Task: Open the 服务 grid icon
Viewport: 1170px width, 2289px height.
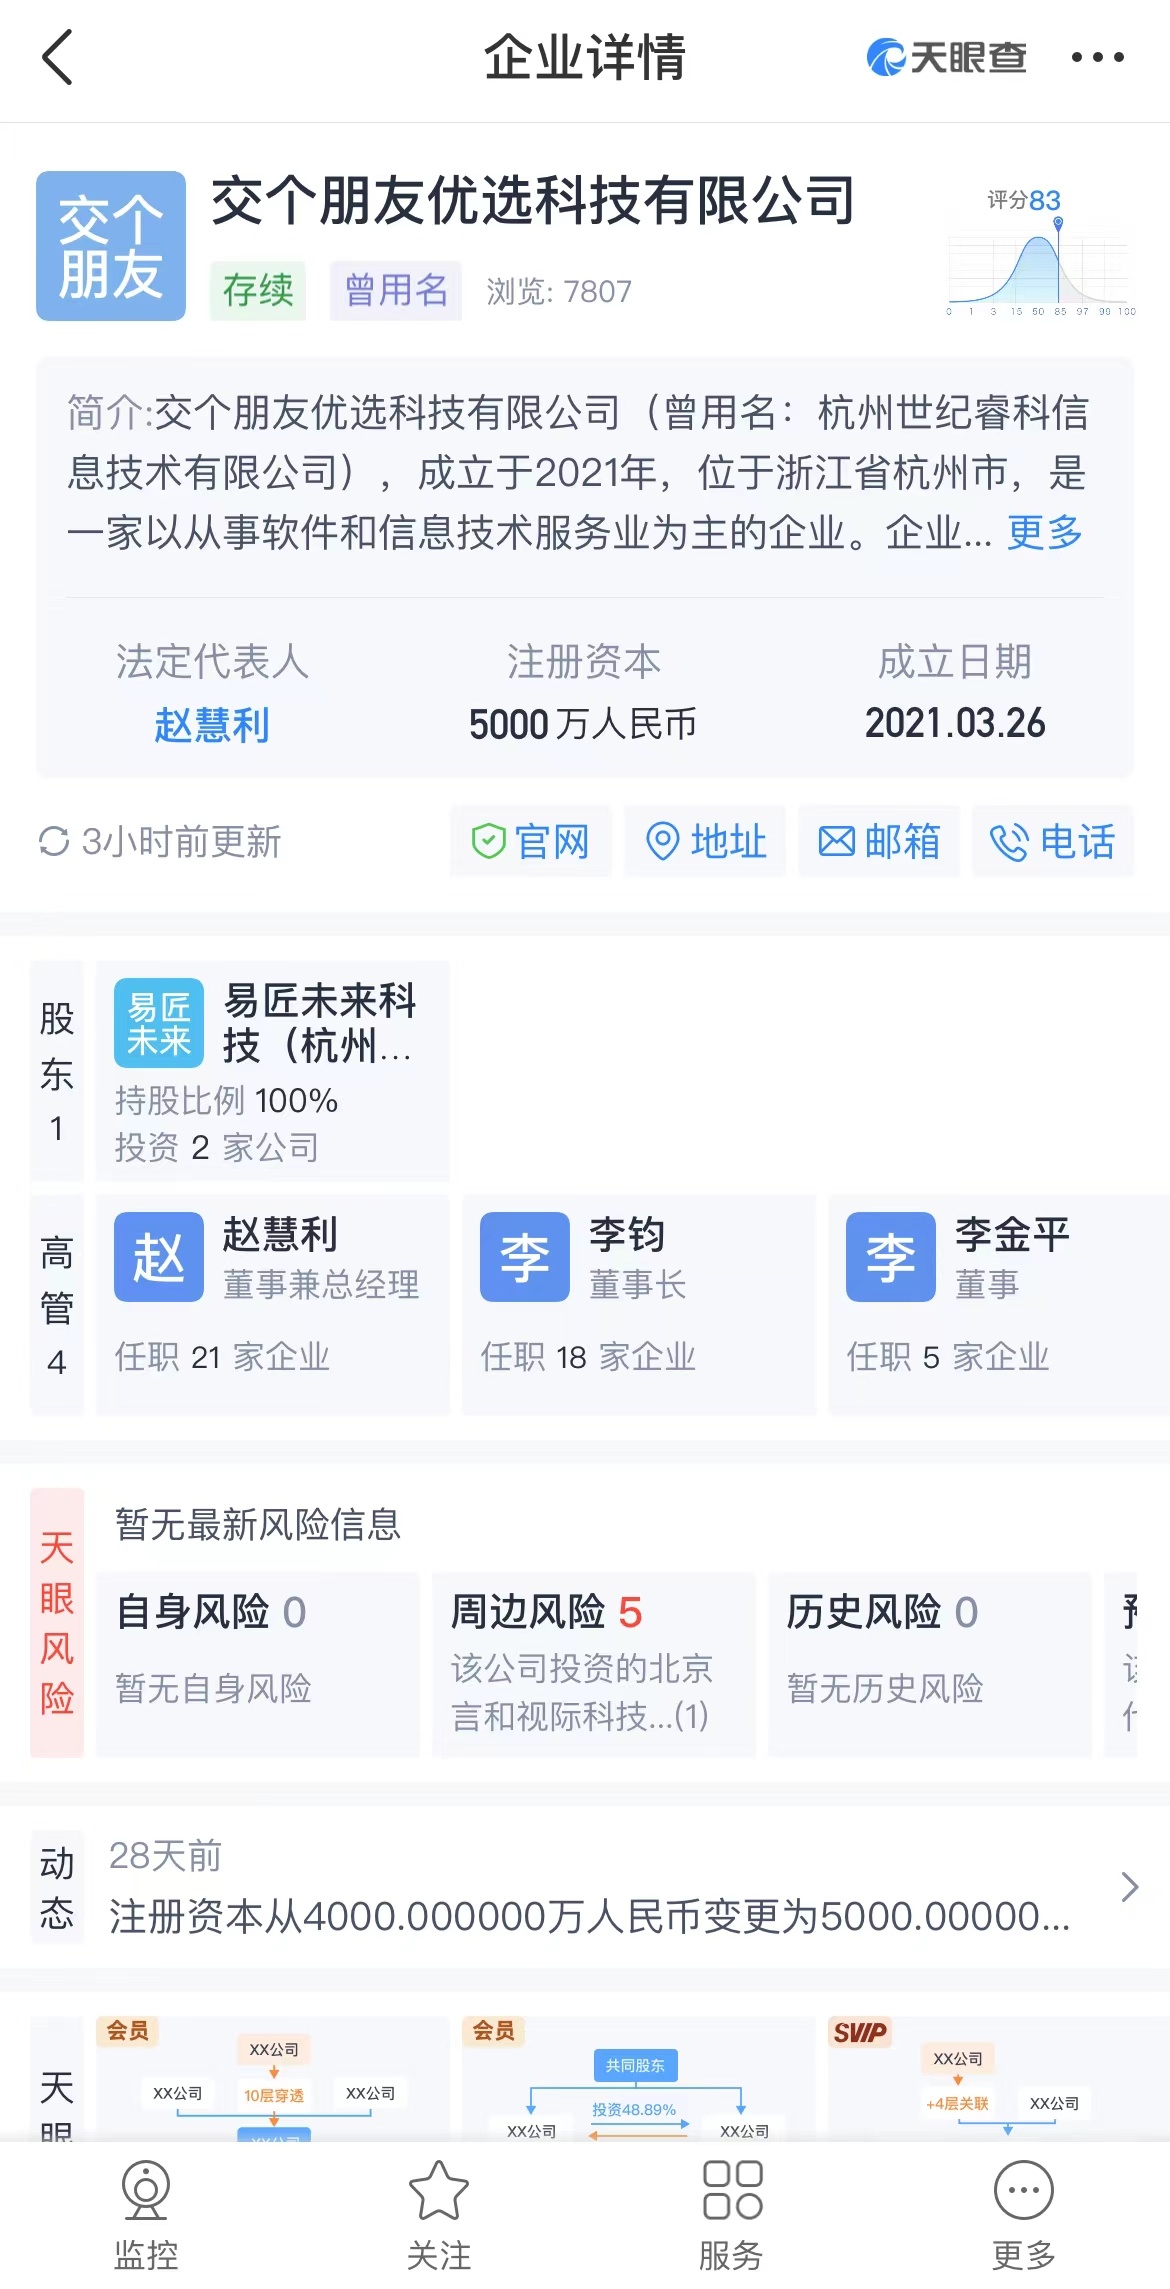Action: pos(732,2191)
